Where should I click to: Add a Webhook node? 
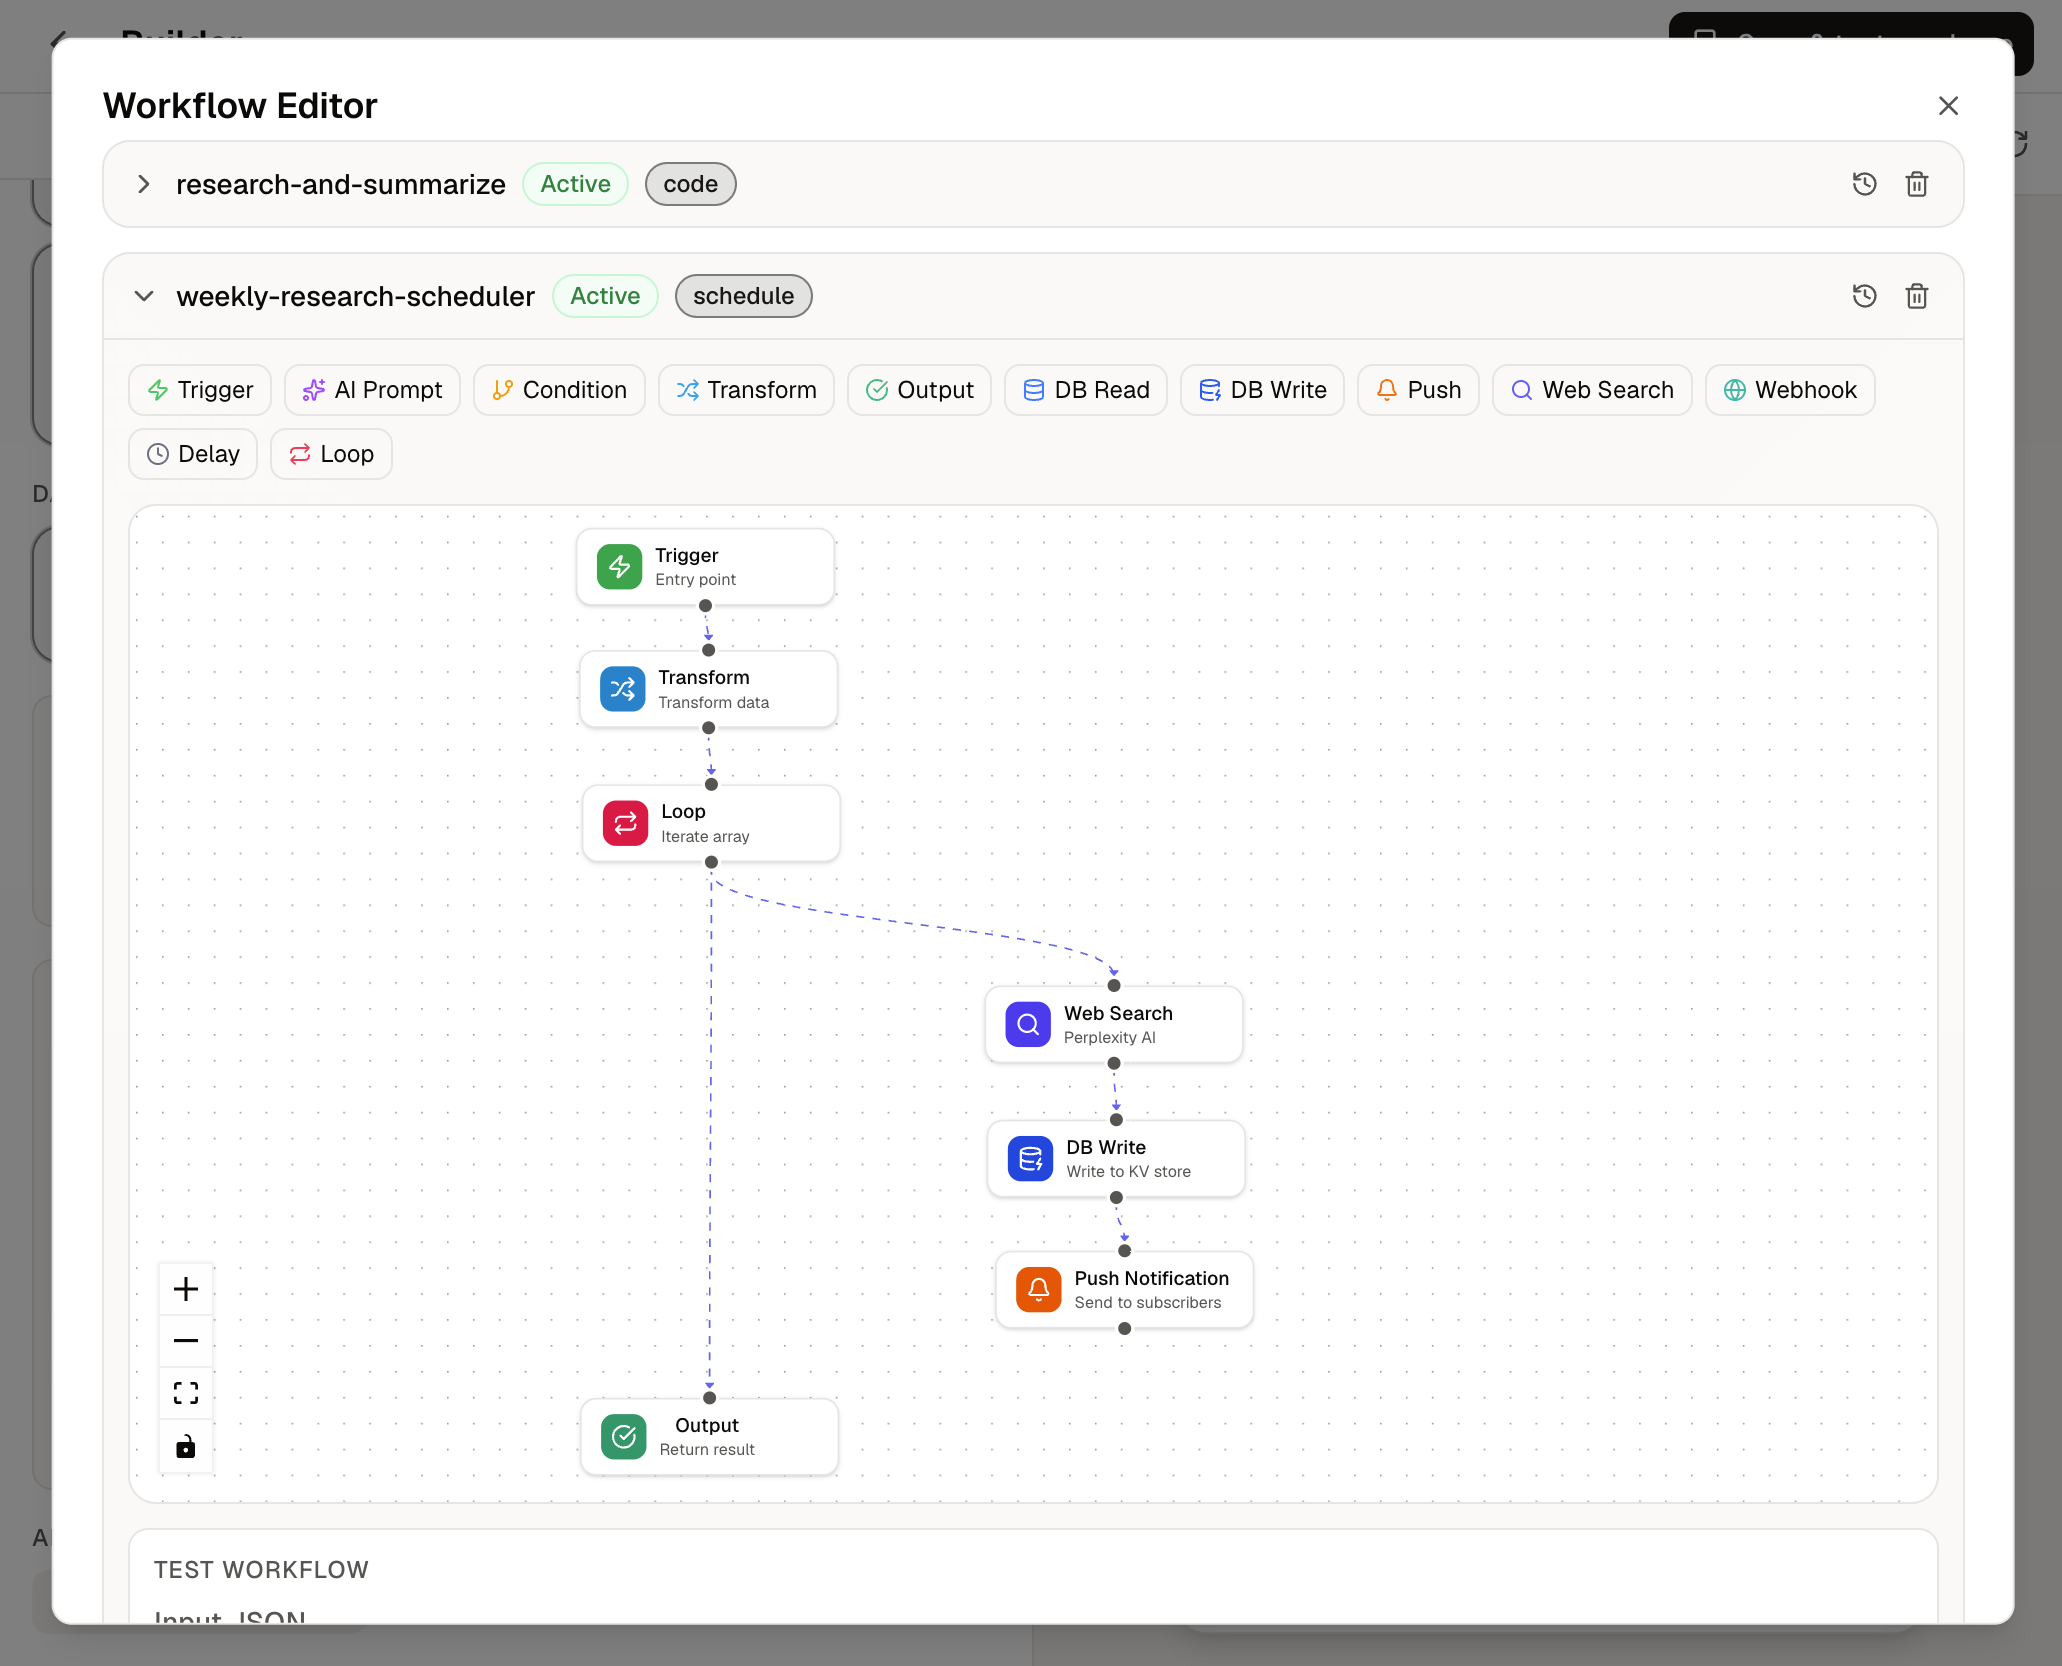pos(1789,390)
